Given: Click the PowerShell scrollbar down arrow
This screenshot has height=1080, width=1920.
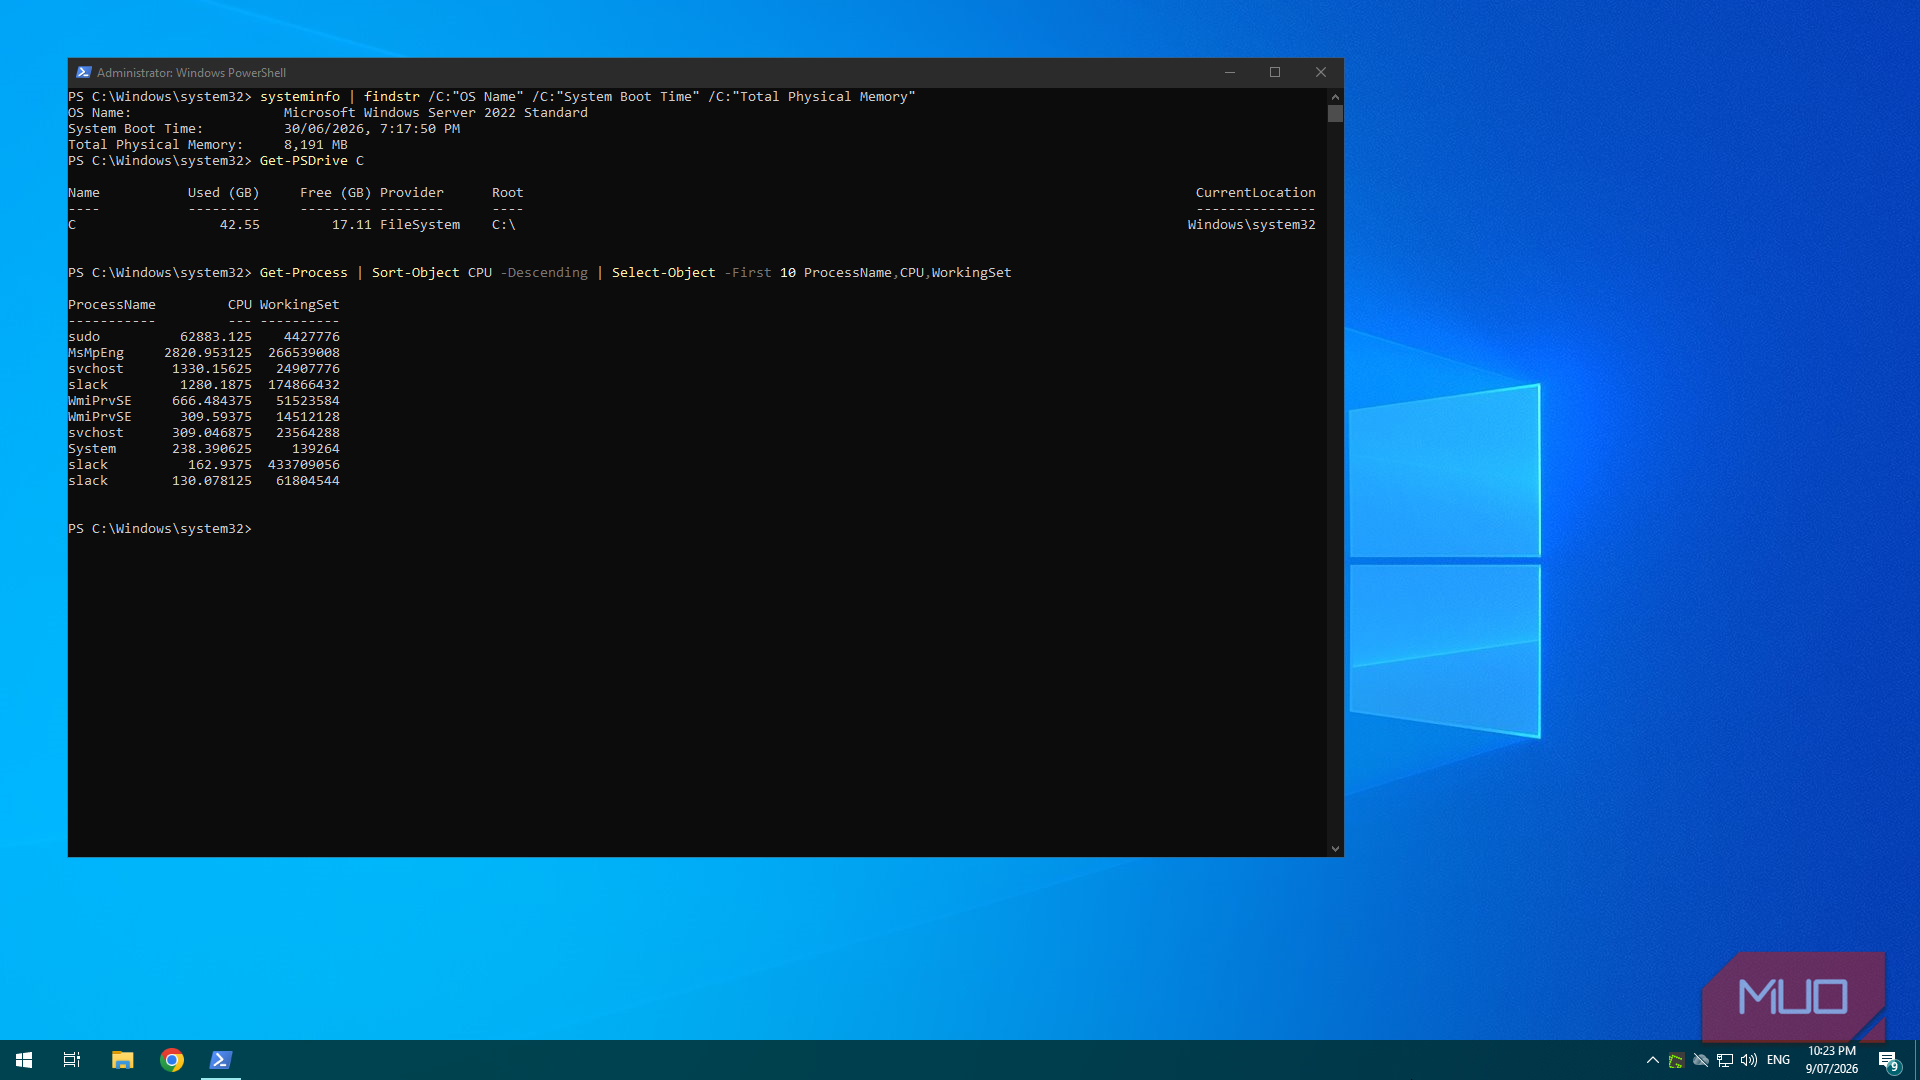Looking at the screenshot, I should (x=1335, y=849).
